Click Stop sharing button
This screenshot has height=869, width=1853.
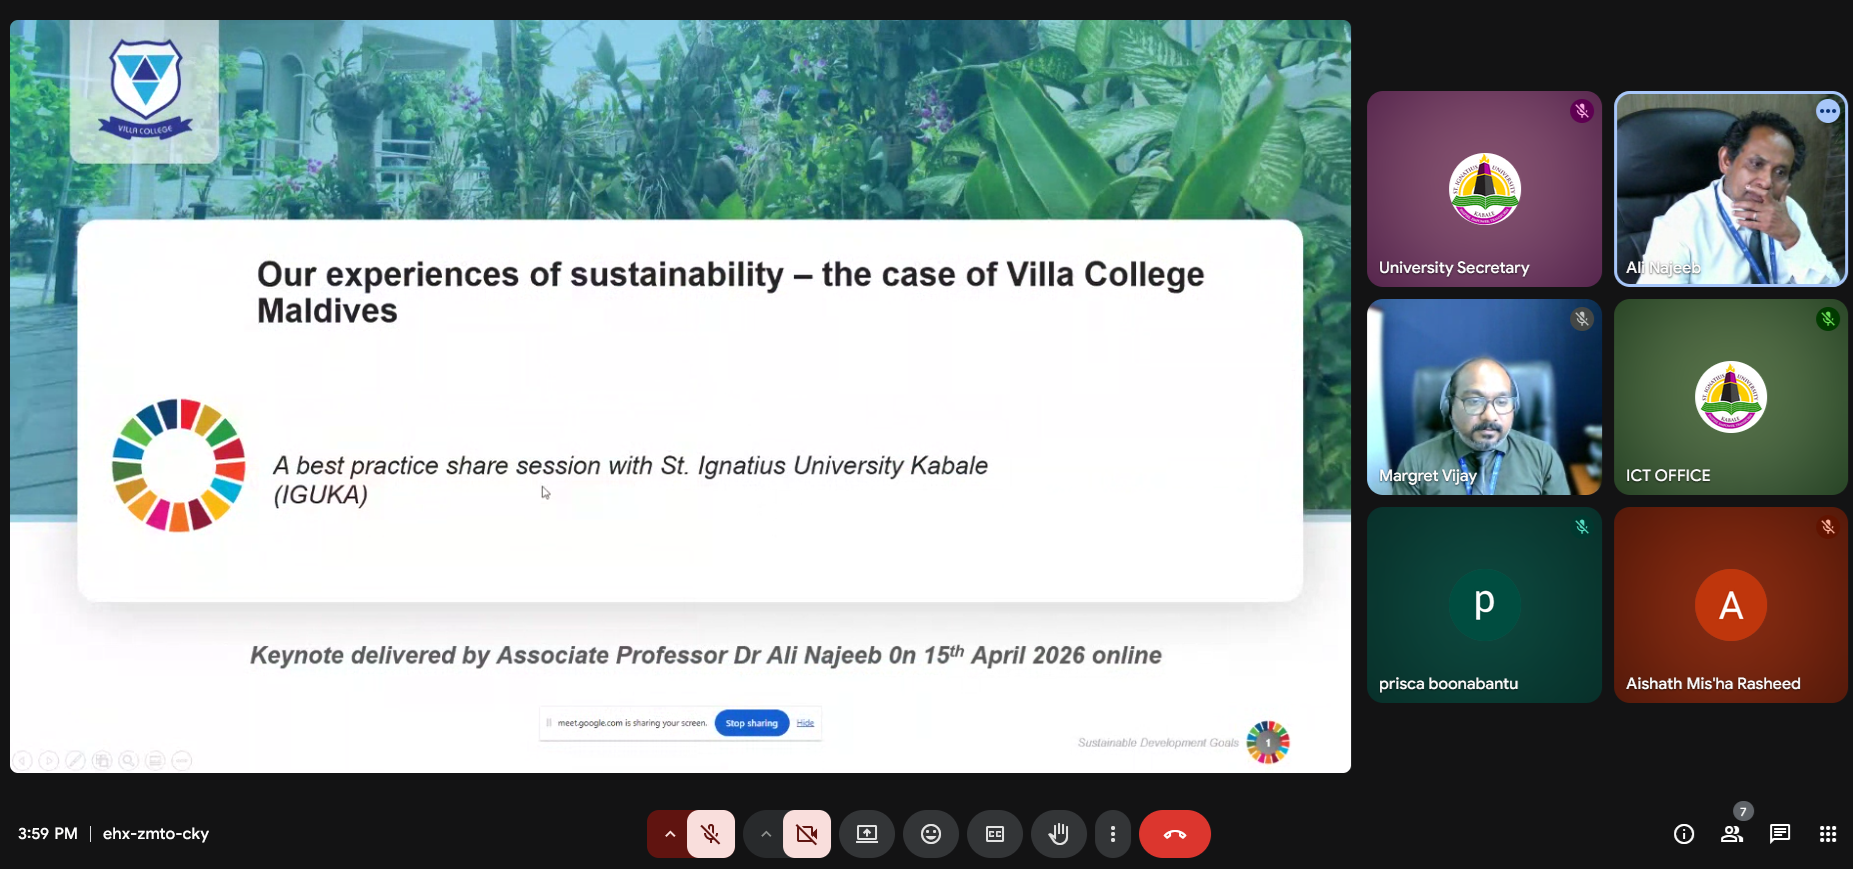(751, 723)
